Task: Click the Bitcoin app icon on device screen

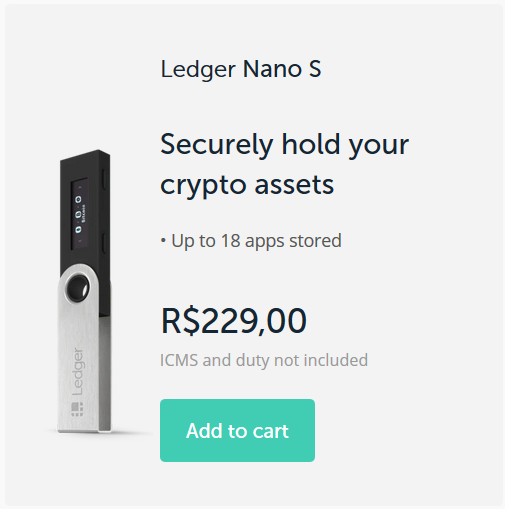Action: (x=78, y=215)
